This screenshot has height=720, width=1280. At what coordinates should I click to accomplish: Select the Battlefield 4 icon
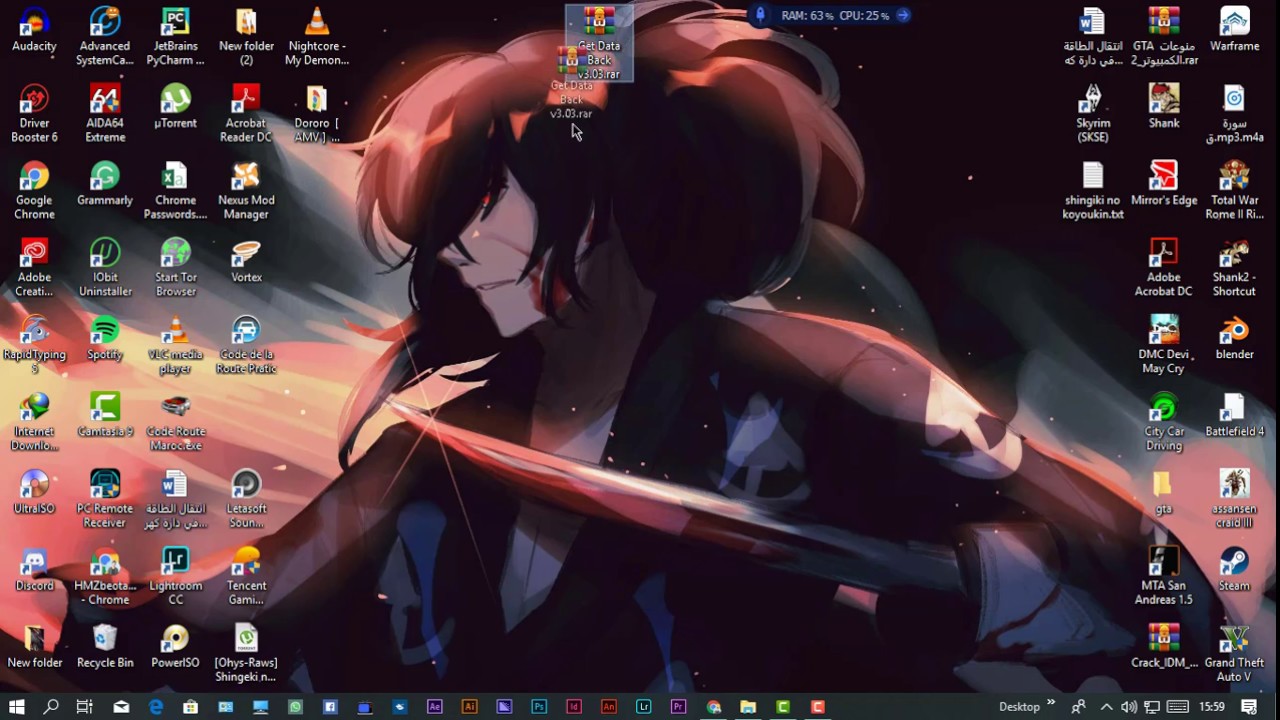point(1234,415)
